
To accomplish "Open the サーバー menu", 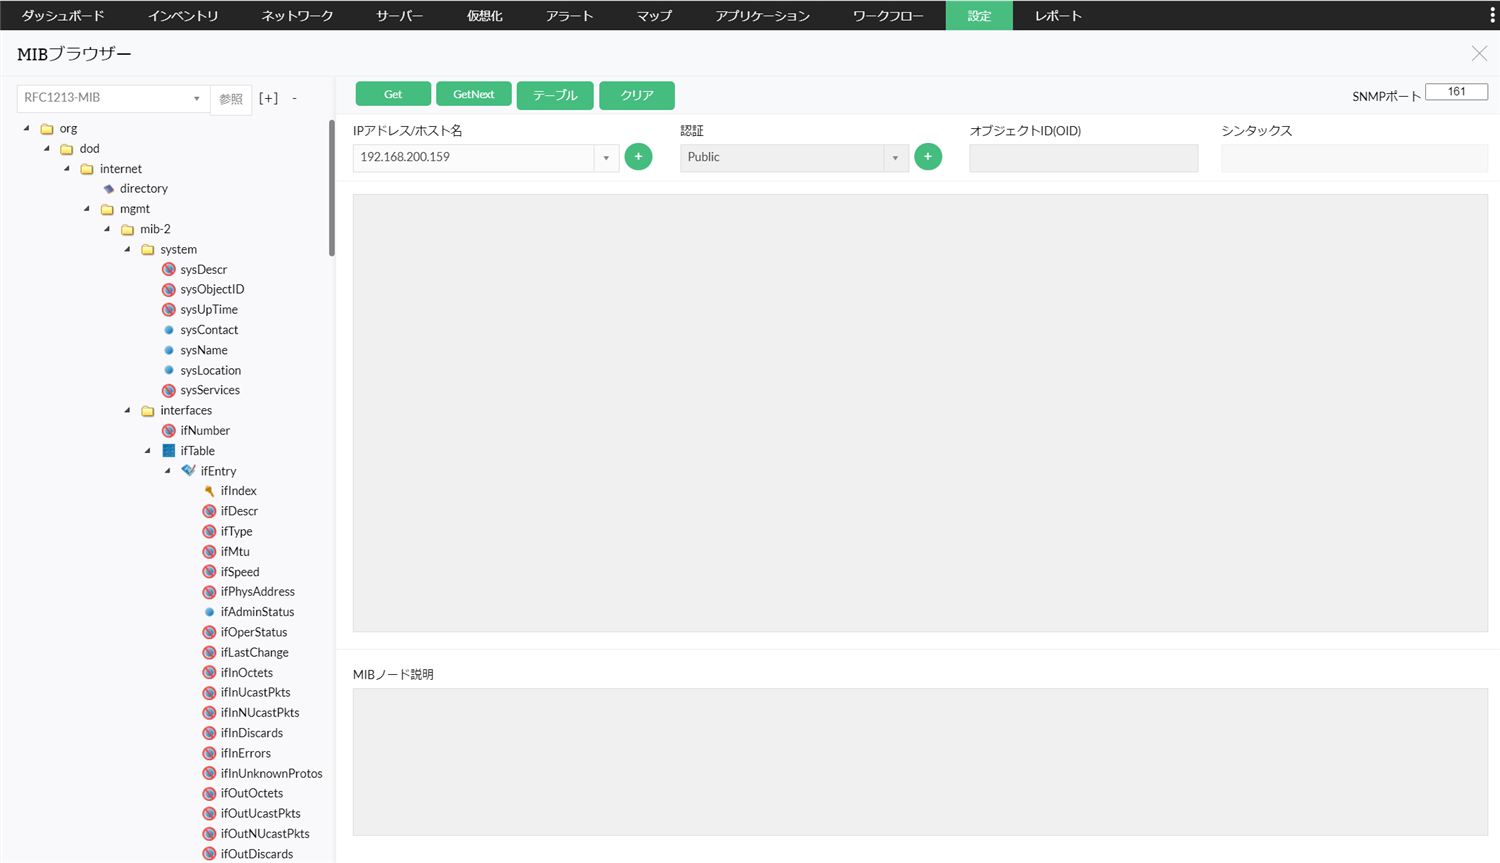I will click(399, 16).
